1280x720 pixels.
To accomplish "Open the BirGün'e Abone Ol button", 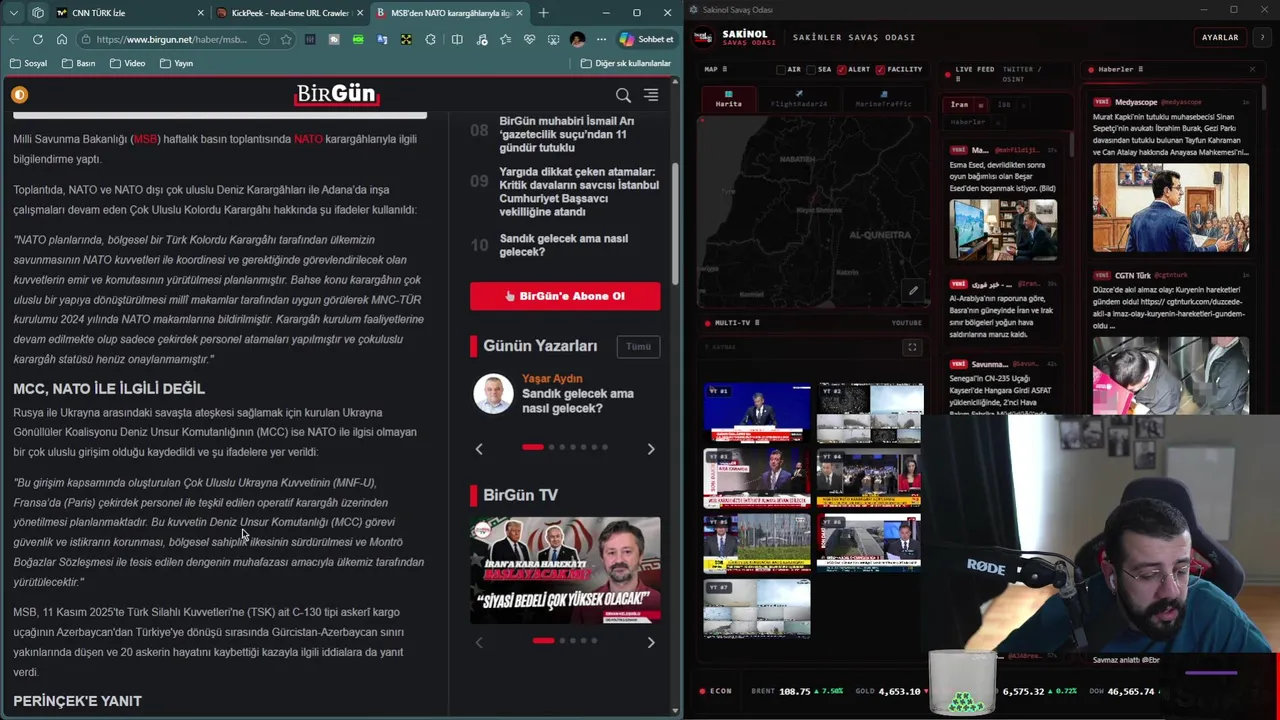I will click(x=565, y=296).
